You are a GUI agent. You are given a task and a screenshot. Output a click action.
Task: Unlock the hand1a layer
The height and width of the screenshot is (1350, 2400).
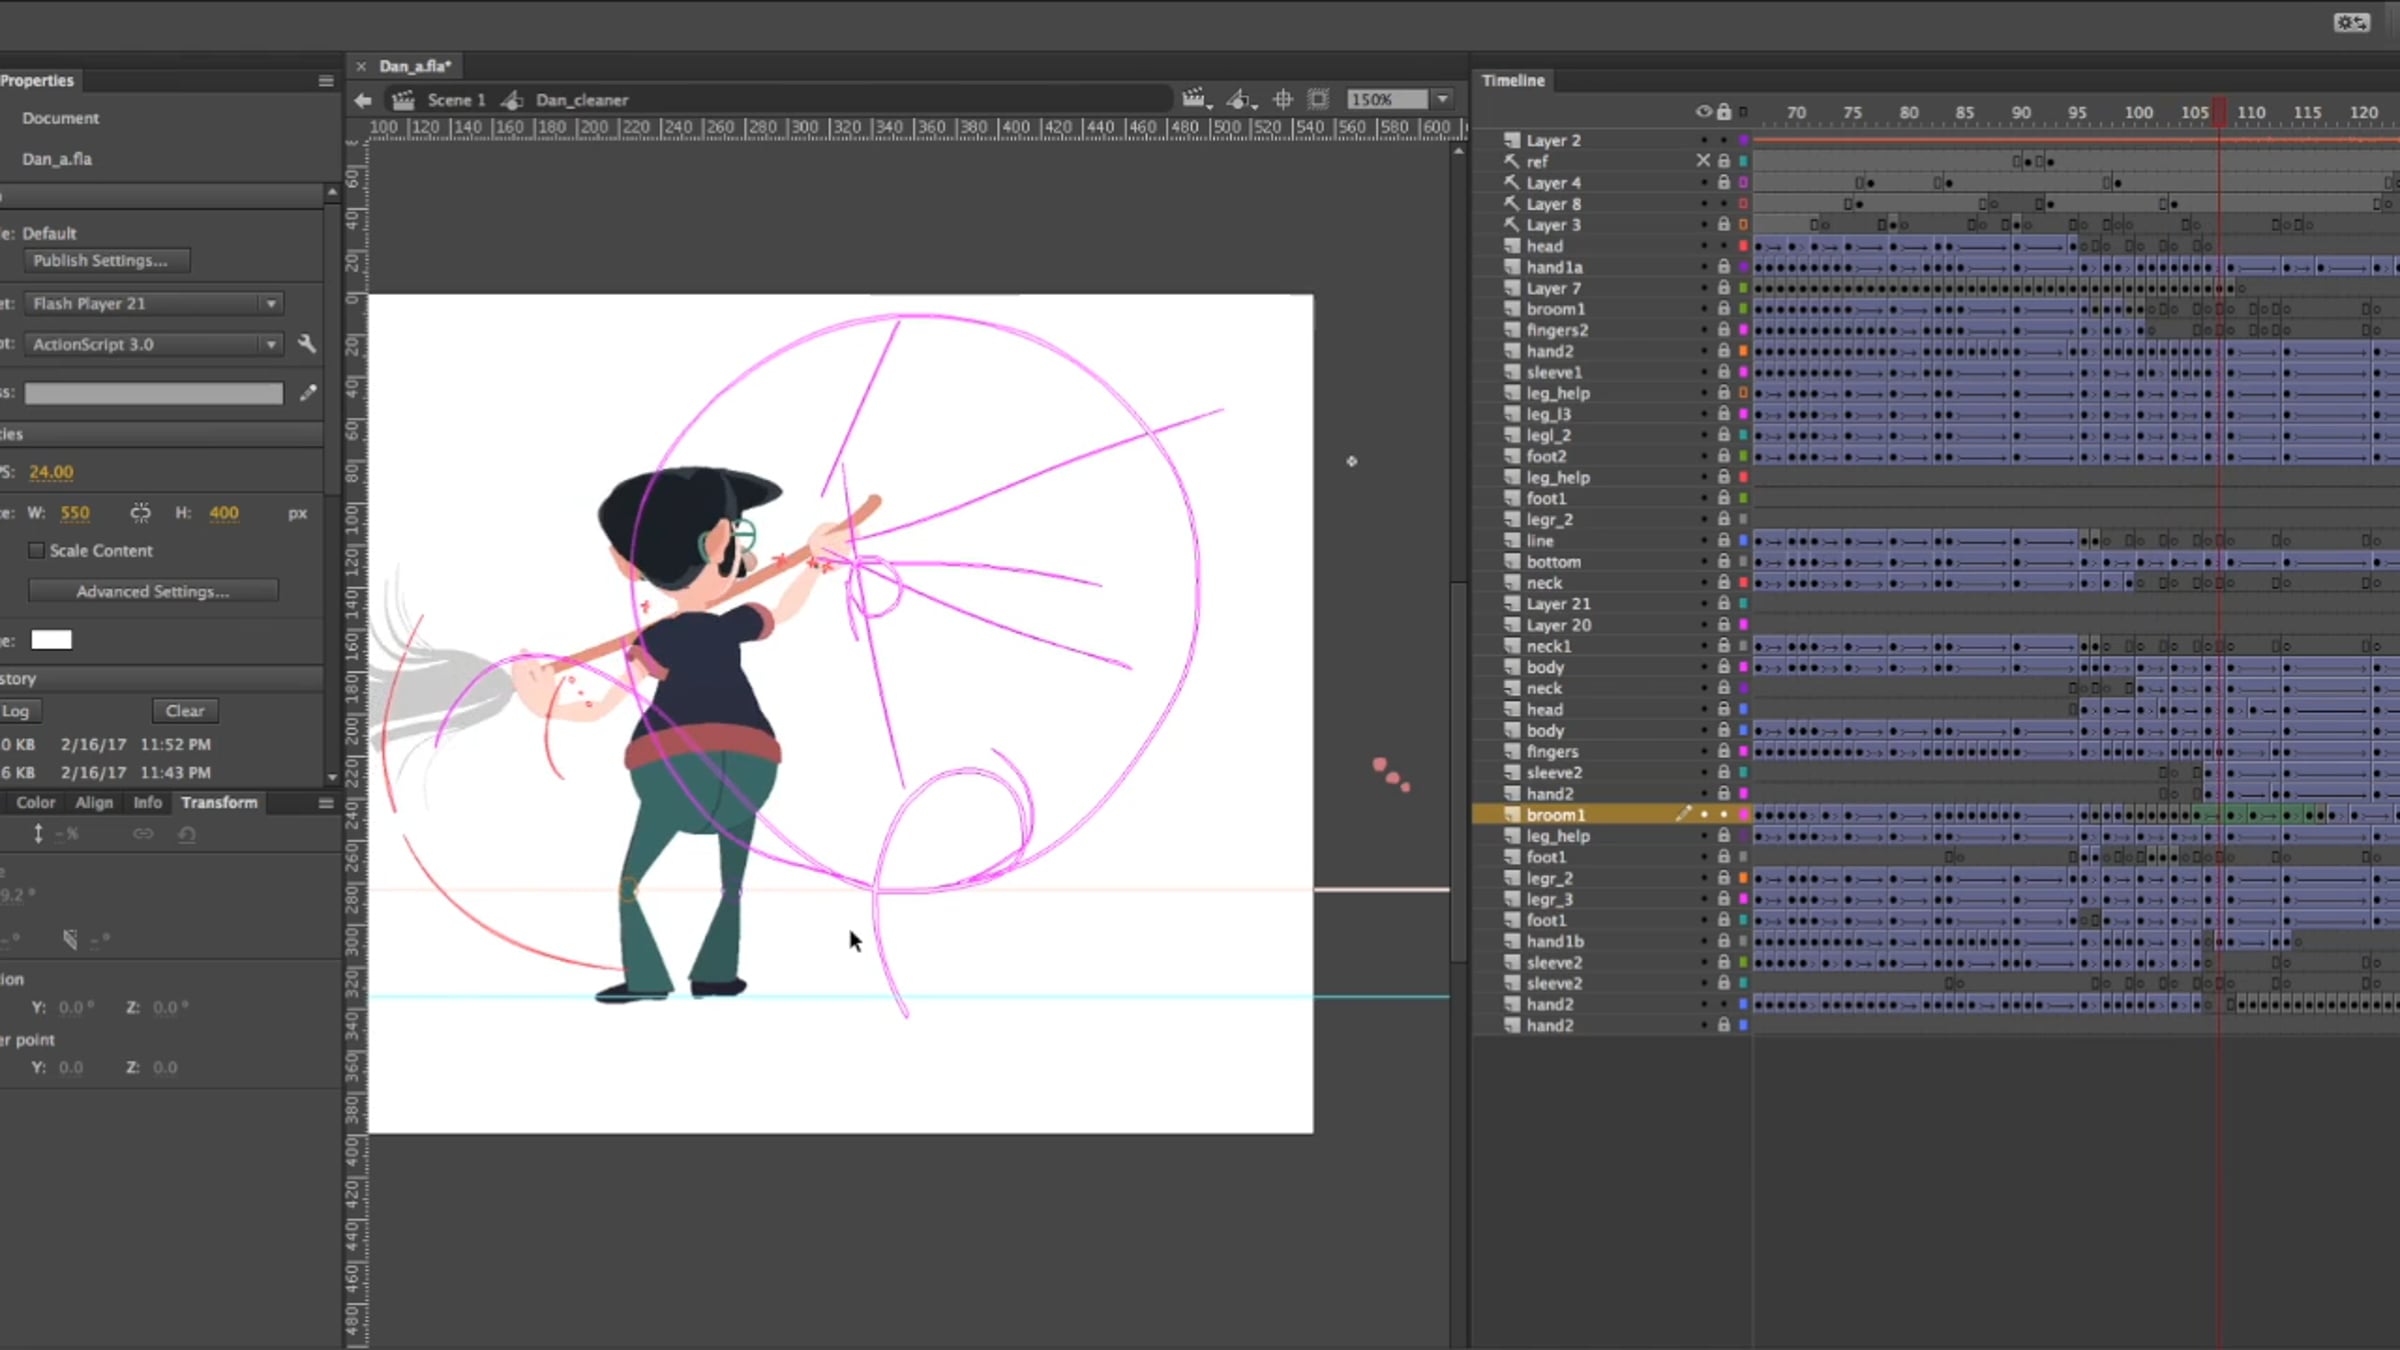(1724, 267)
